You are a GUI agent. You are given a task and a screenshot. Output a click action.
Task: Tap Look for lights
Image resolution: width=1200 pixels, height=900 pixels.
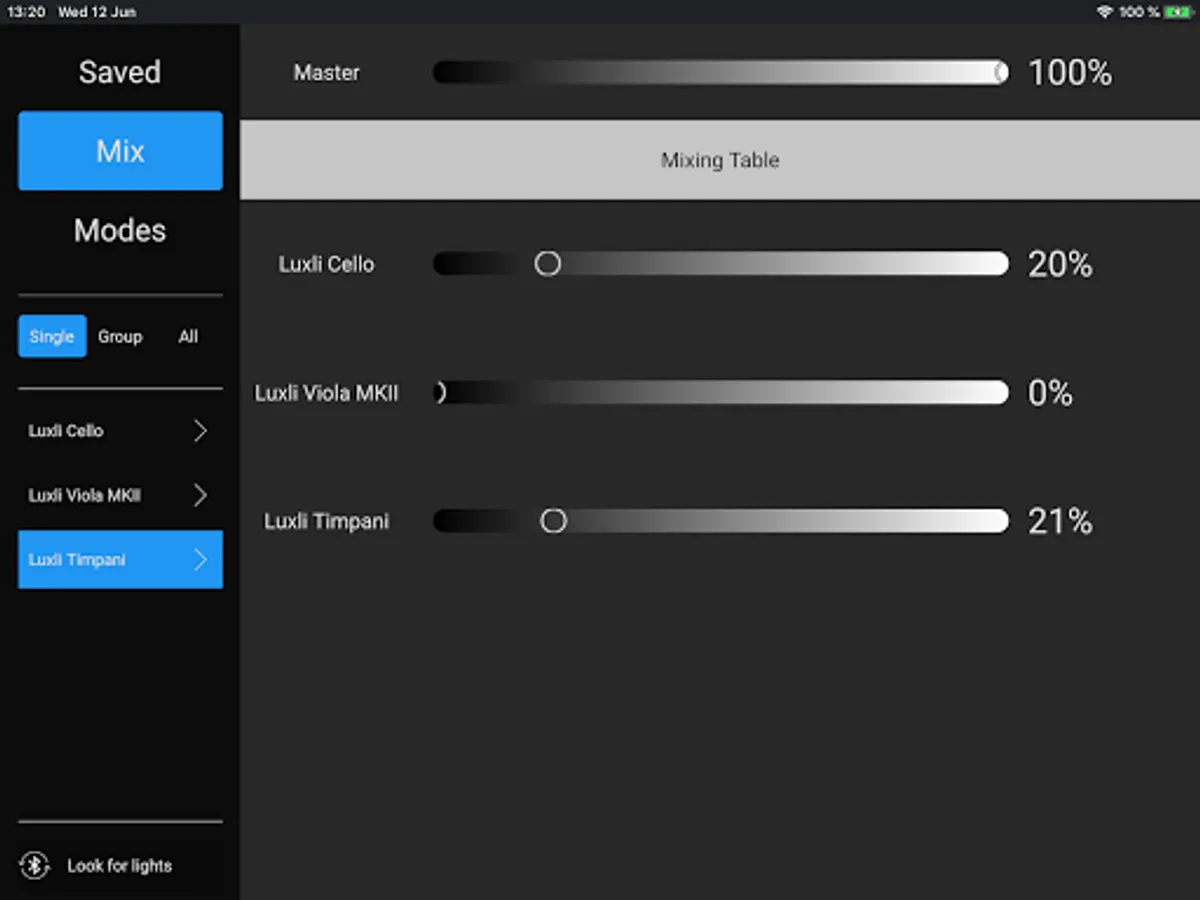(x=119, y=866)
